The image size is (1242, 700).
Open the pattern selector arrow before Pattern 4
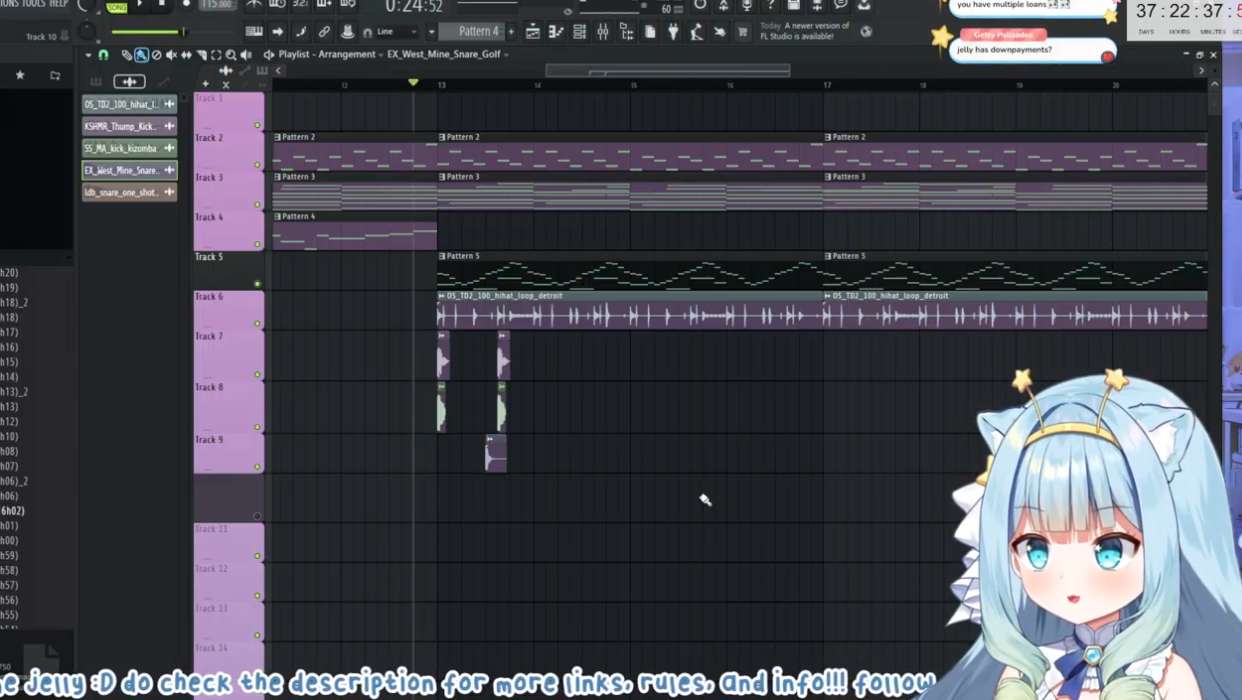pos(431,32)
